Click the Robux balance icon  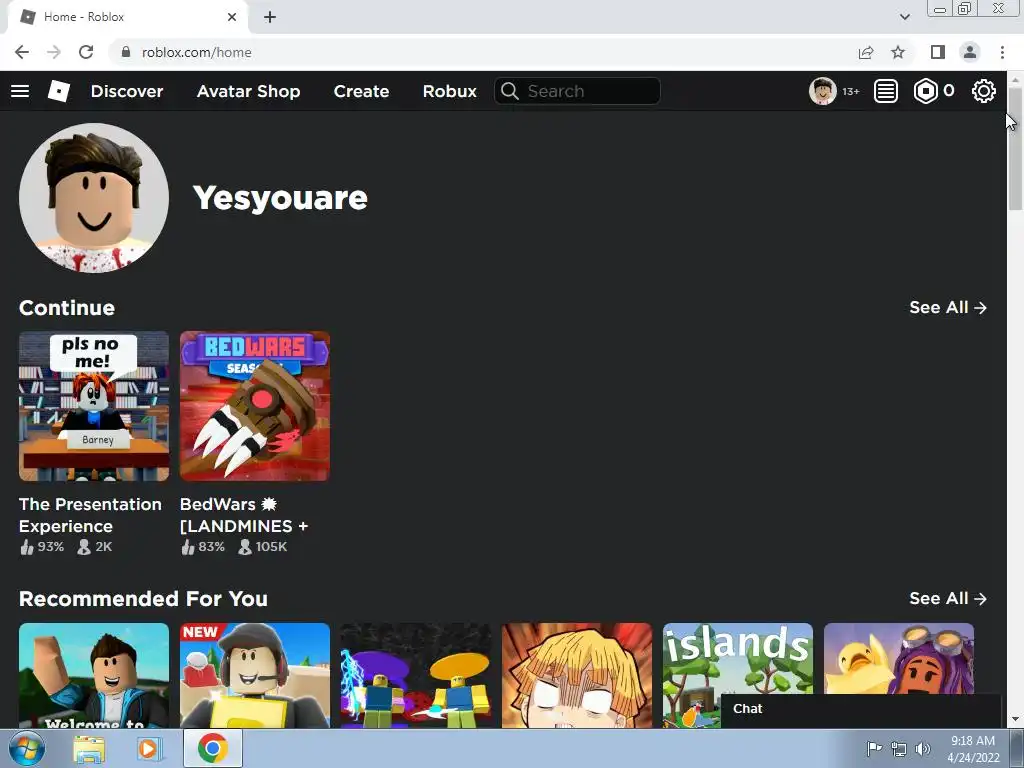[925, 91]
